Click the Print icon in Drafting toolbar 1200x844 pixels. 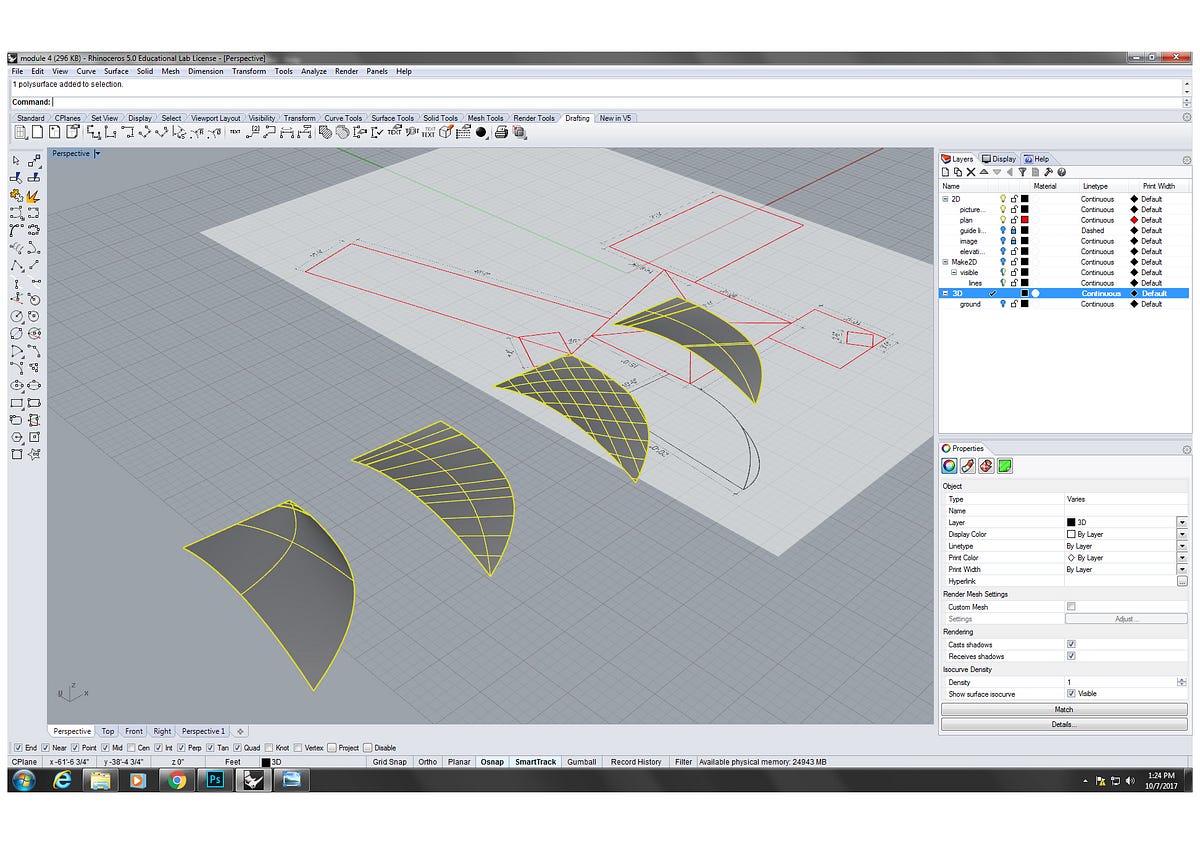pos(499,132)
